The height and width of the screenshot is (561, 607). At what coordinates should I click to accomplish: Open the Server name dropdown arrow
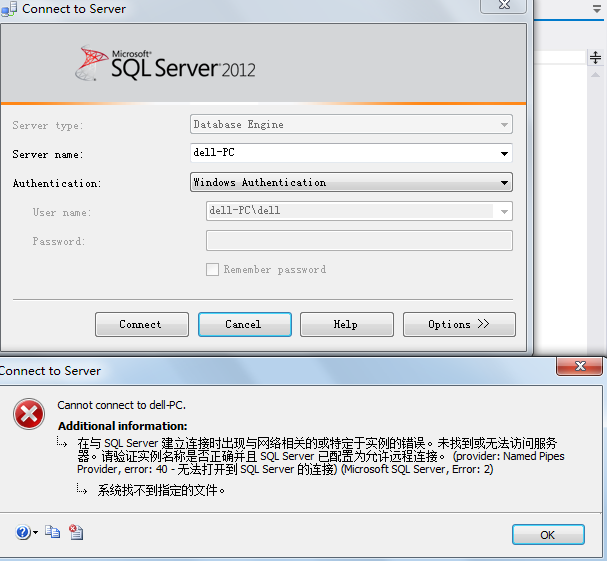(504, 154)
